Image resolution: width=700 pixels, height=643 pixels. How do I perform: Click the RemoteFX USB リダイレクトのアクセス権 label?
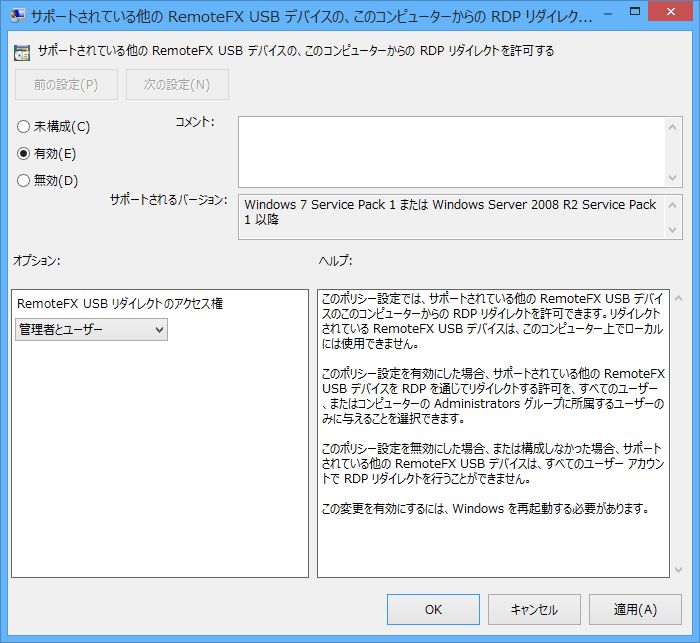click(x=120, y=304)
